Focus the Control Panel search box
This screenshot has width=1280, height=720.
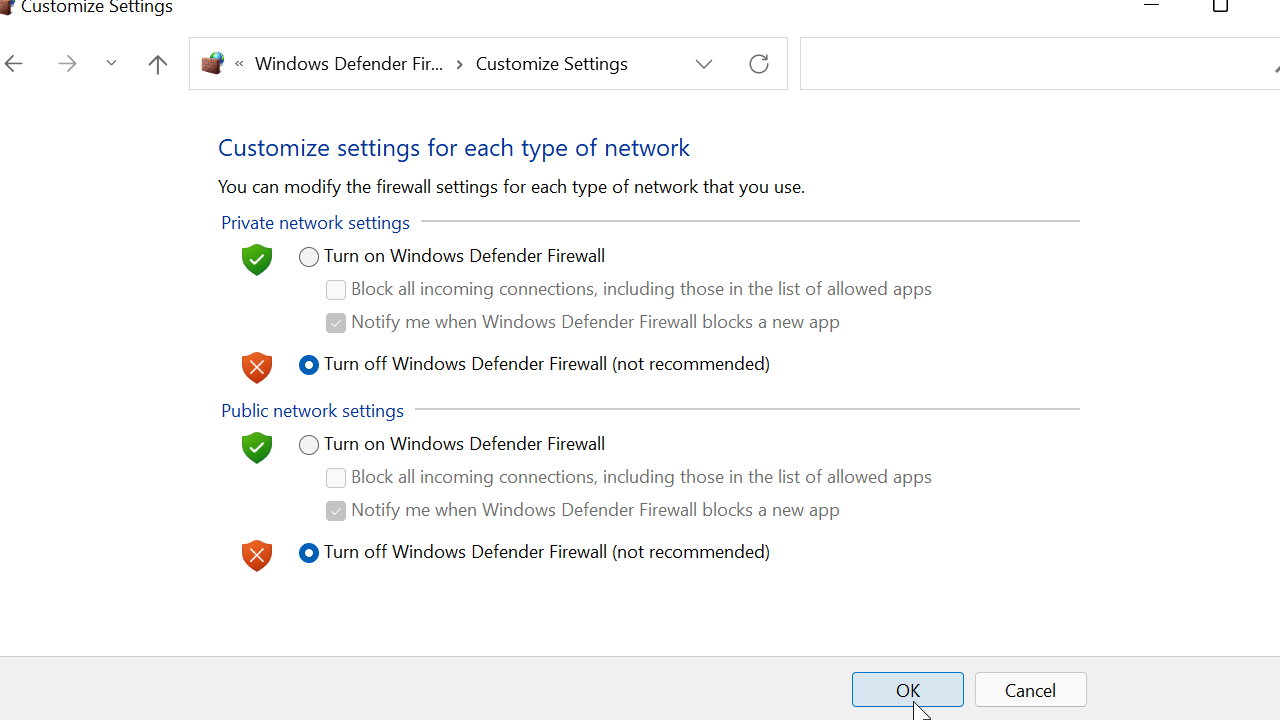1040,64
